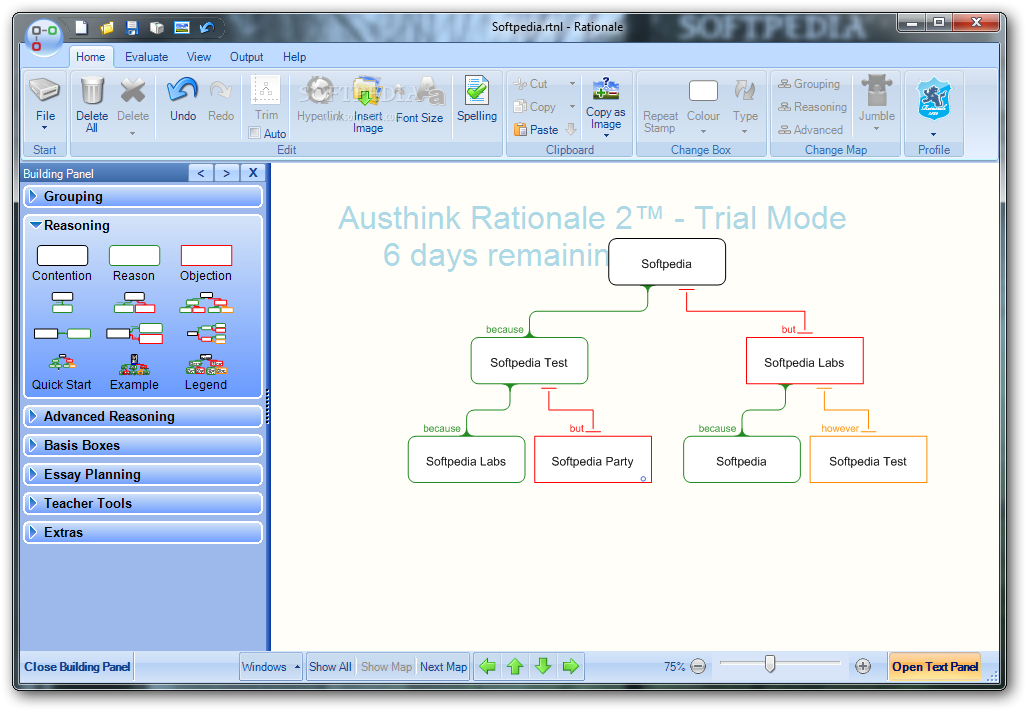Click the Delete cross icon

[x=133, y=105]
